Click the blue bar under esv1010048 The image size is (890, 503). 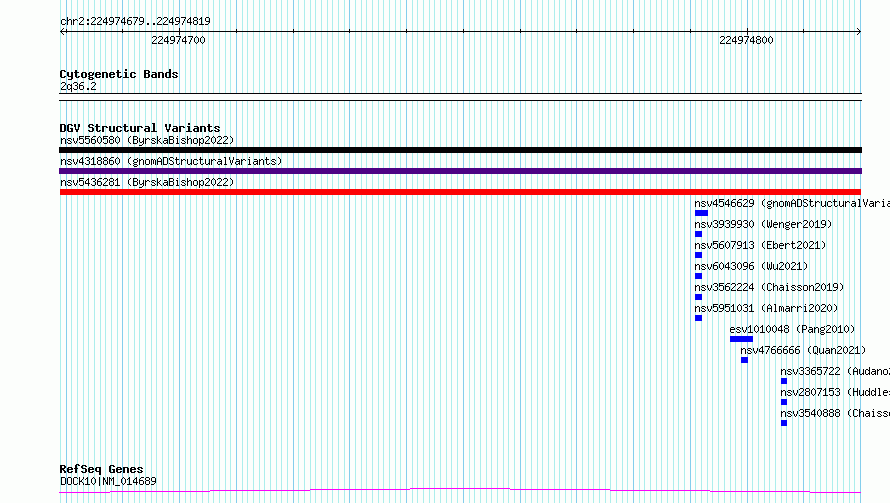(x=741, y=339)
